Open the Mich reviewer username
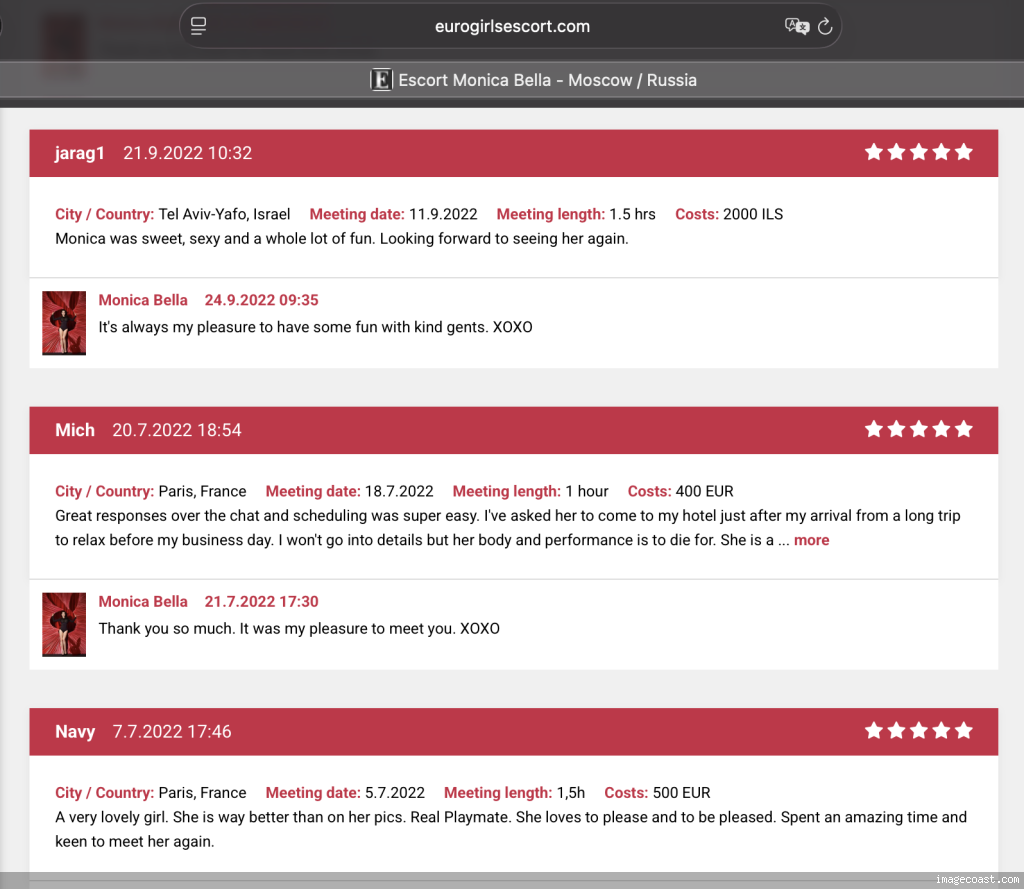1024x889 pixels. (75, 430)
